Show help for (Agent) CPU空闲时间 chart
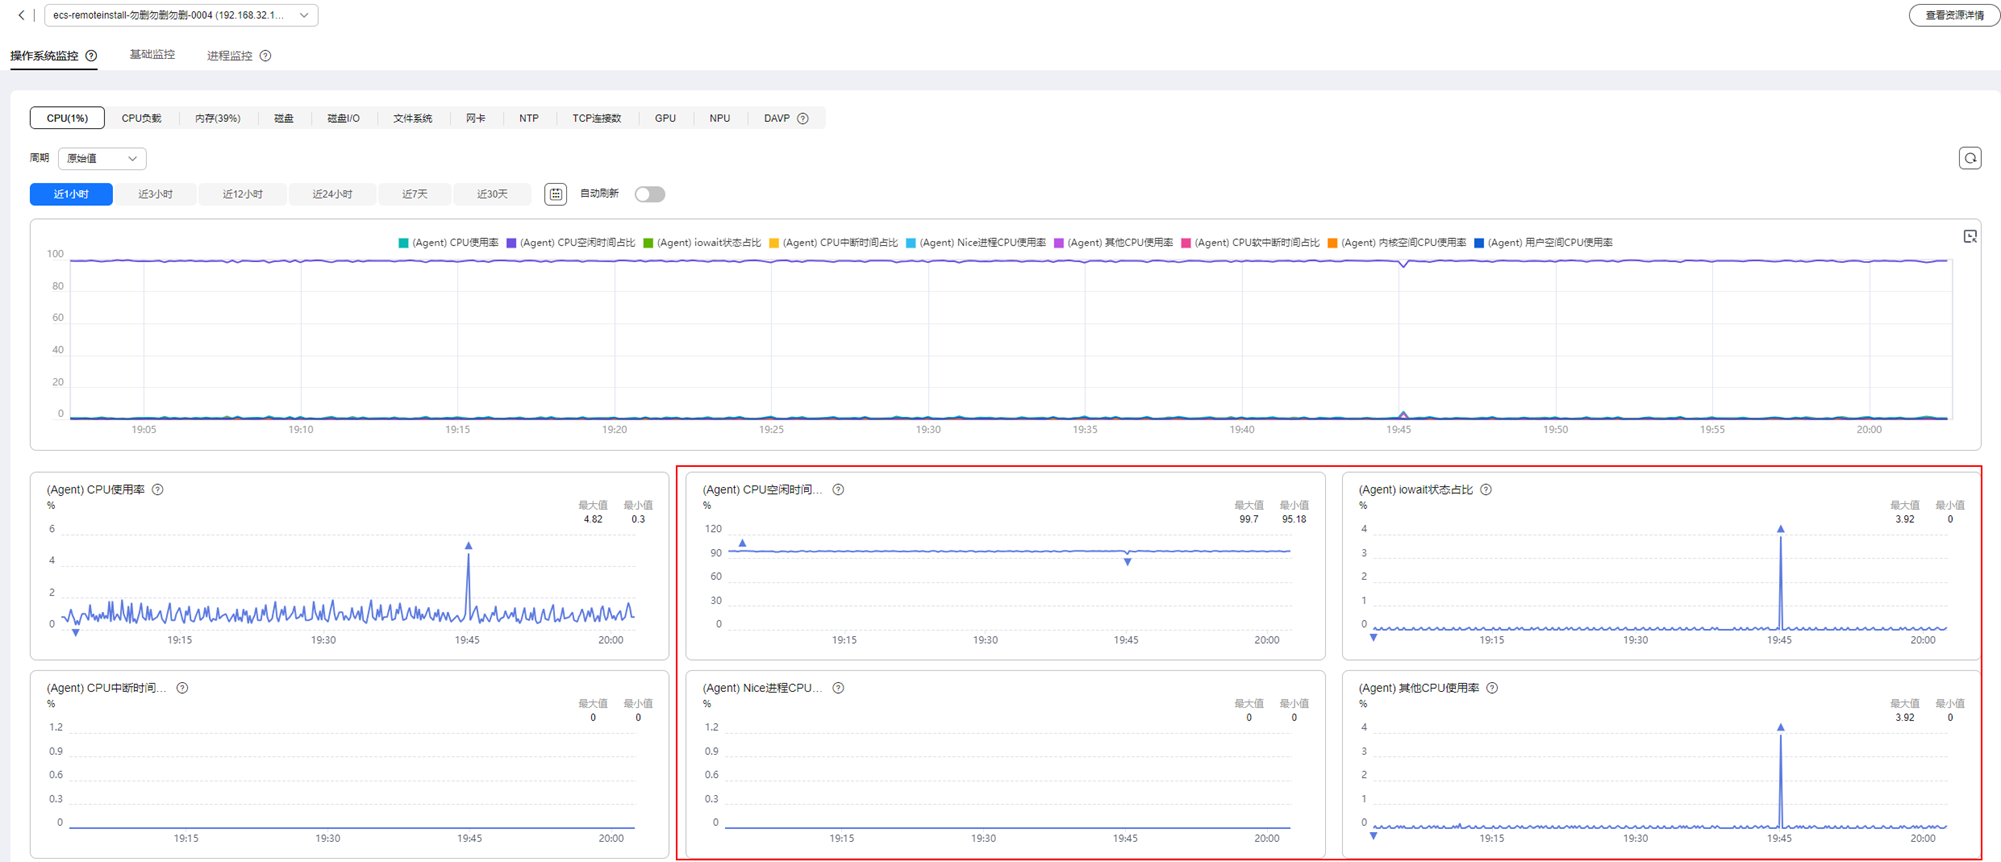Image resolution: width=2001 pixels, height=862 pixels. [838, 490]
